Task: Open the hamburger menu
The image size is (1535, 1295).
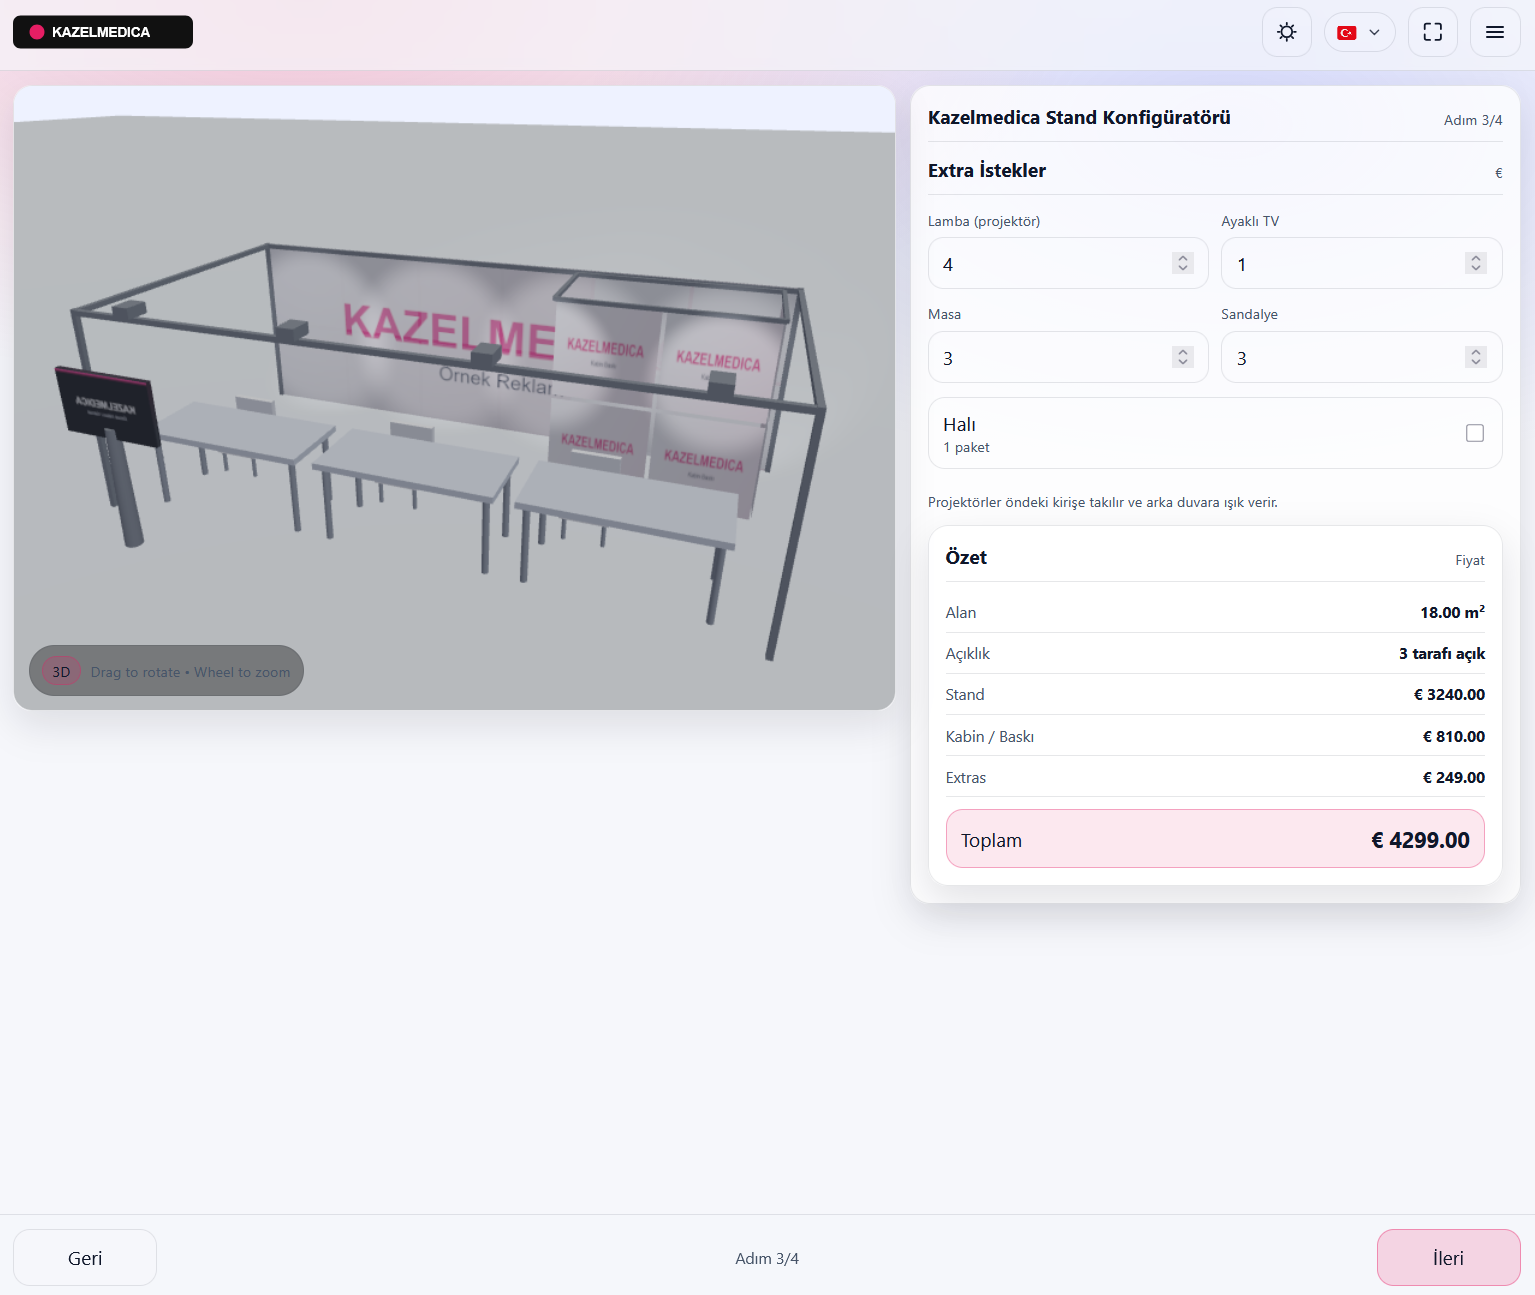Action: 1494,32
